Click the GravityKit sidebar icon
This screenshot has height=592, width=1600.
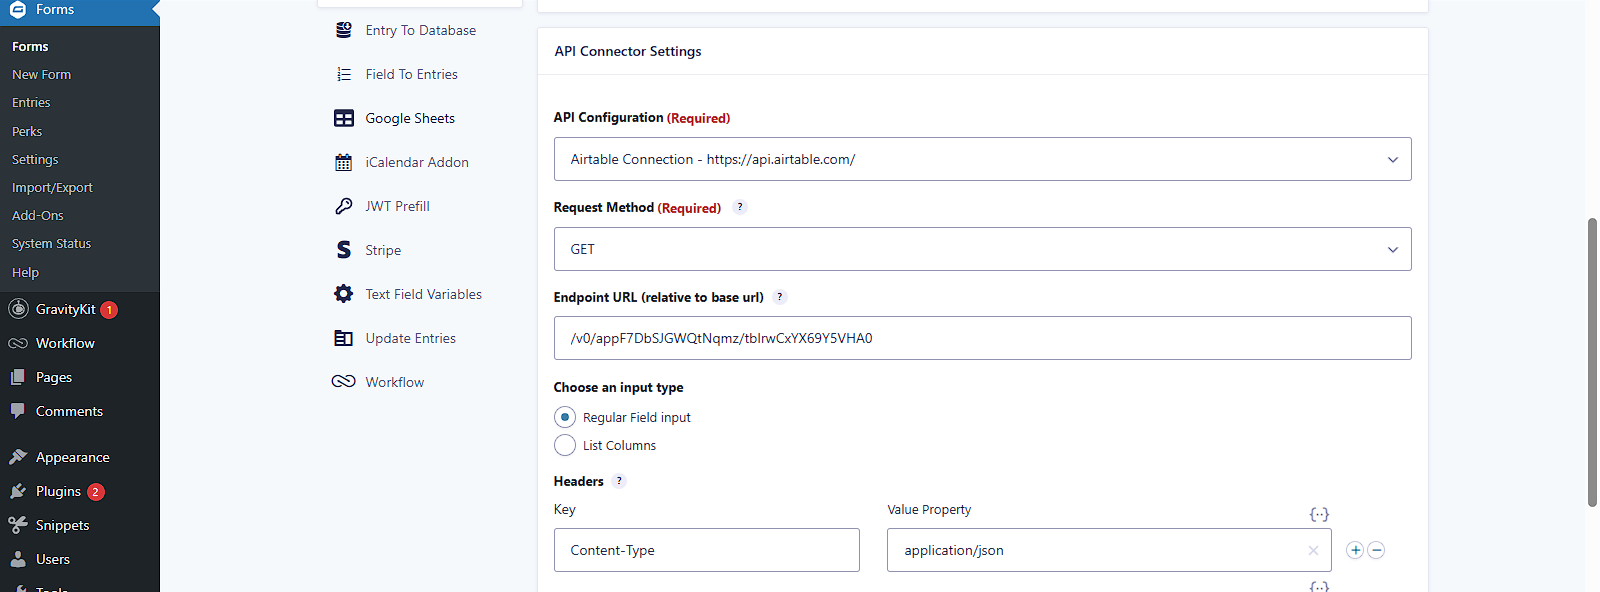pyautogui.click(x=18, y=309)
